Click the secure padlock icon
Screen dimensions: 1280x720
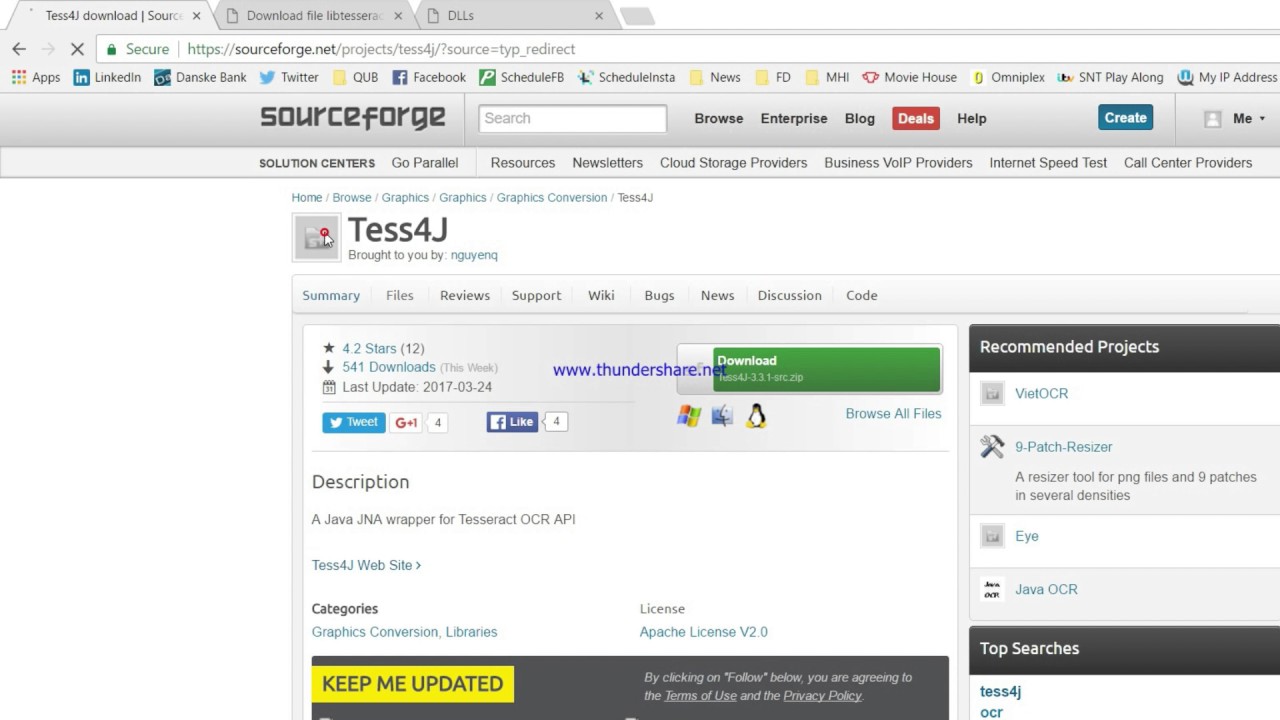click(111, 49)
